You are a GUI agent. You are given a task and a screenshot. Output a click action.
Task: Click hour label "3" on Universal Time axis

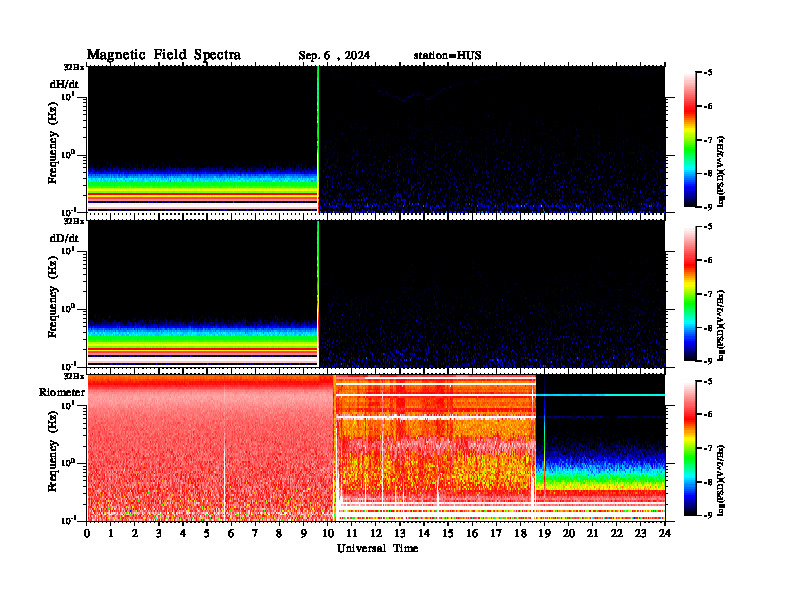coord(159,534)
